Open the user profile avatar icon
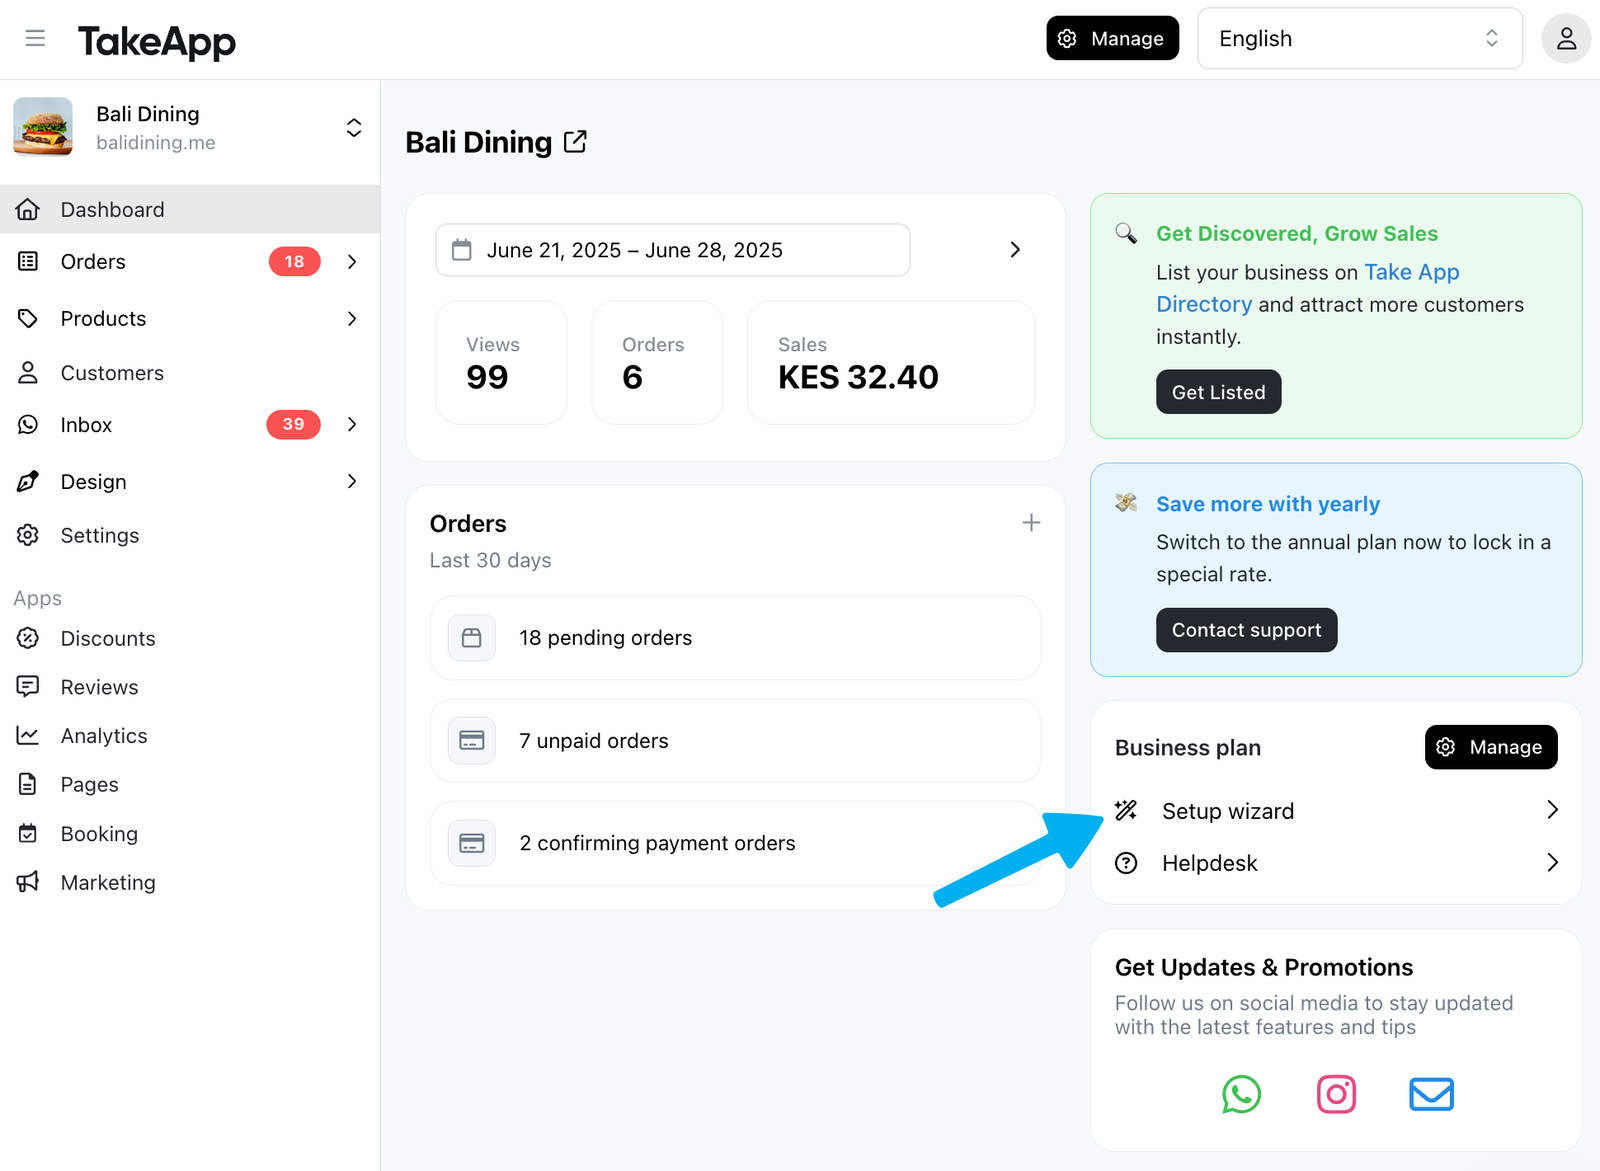The height and width of the screenshot is (1171, 1600). tap(1566, 39)
